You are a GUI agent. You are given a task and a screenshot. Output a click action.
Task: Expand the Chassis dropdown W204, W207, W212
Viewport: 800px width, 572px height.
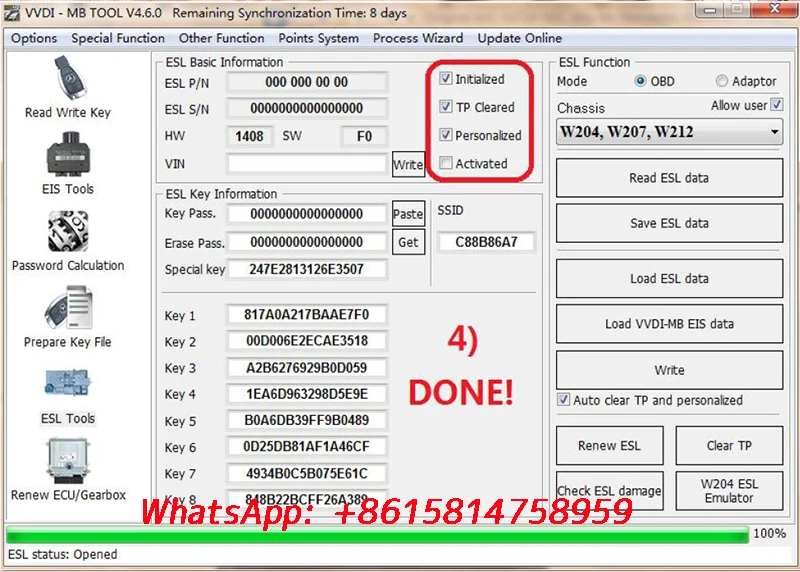coord(669,132)
